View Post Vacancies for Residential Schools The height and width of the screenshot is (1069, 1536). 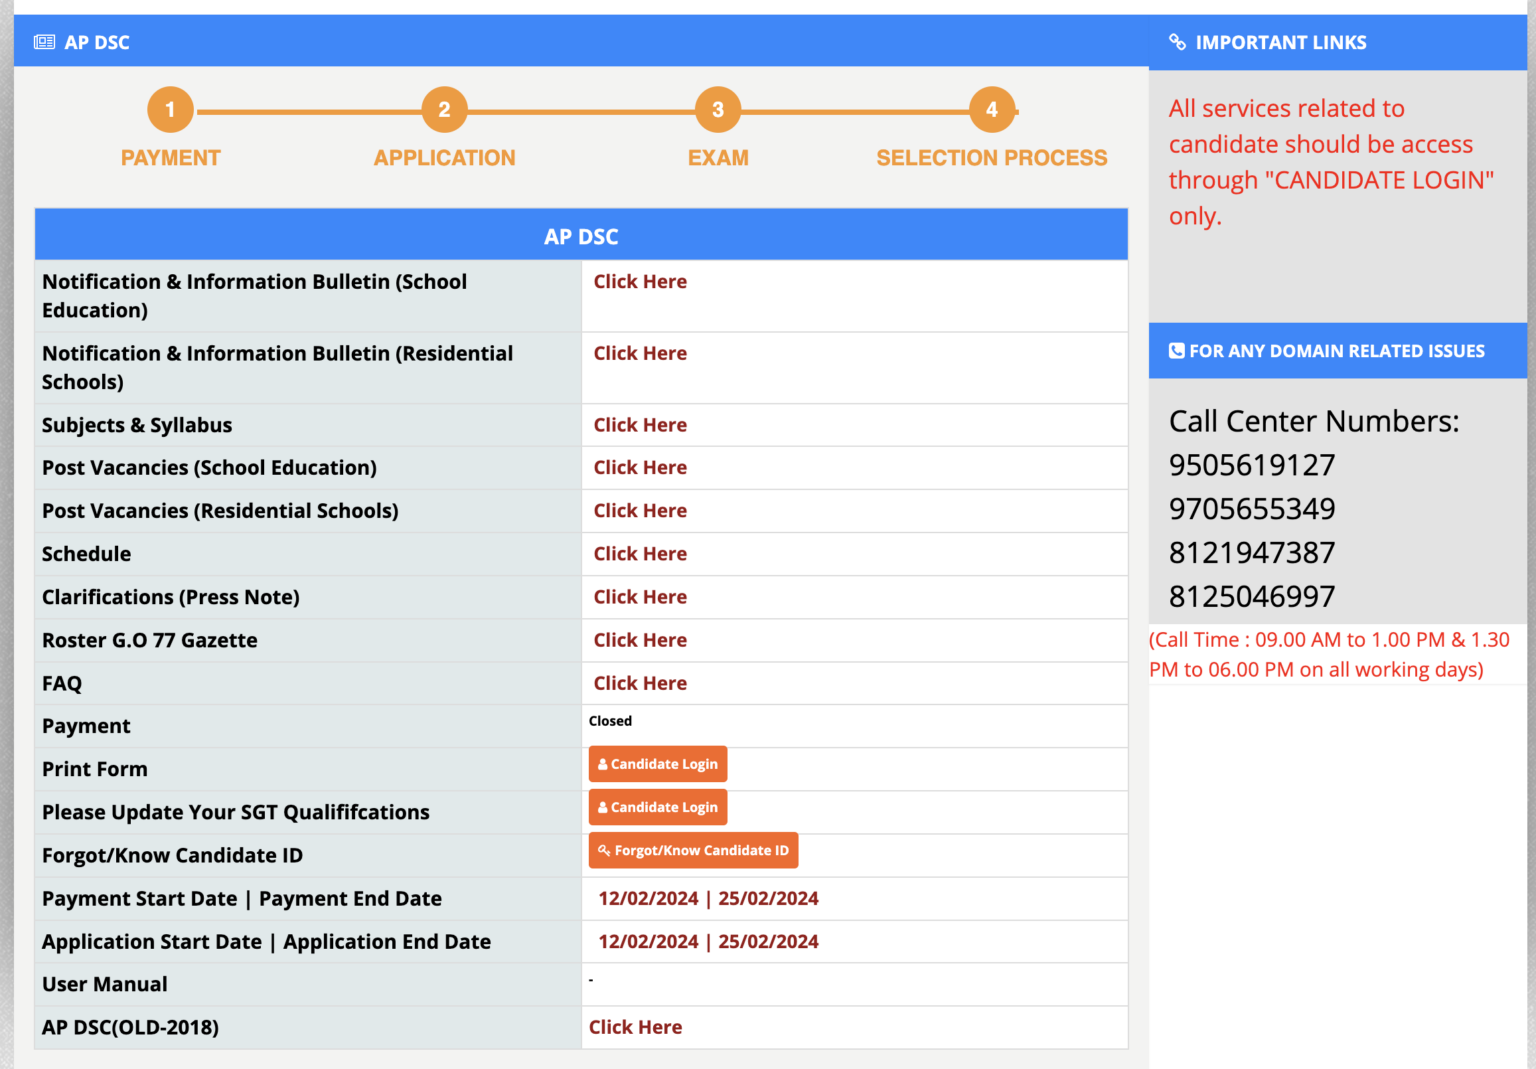point(640,510)
